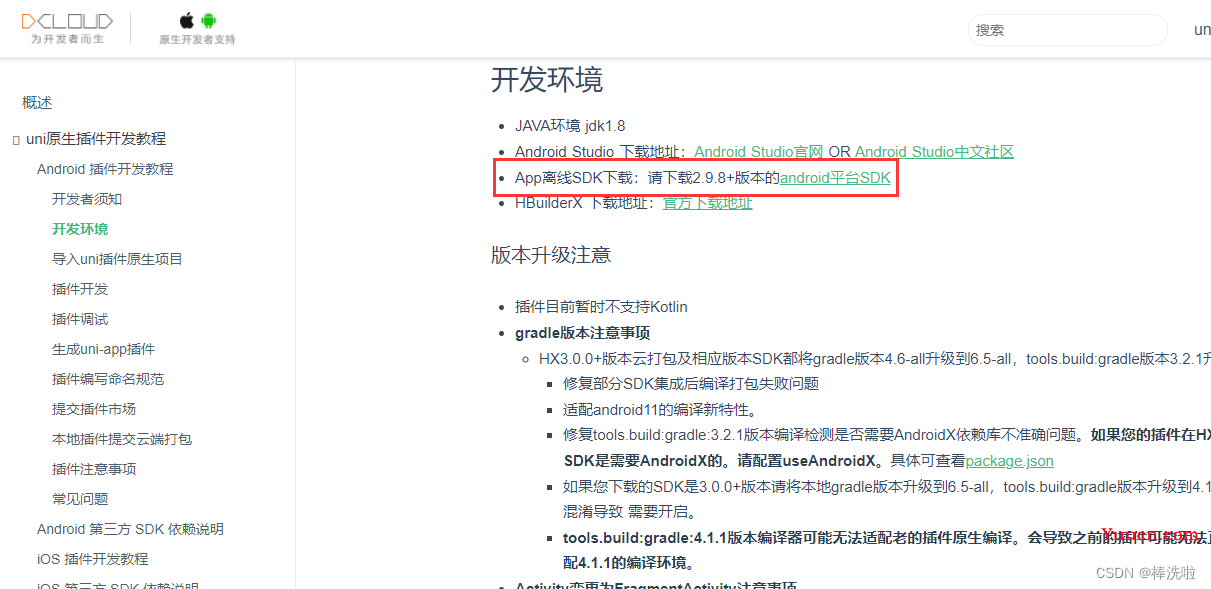
Task: Open the android平台SDK download link
Action: [835, 178]
